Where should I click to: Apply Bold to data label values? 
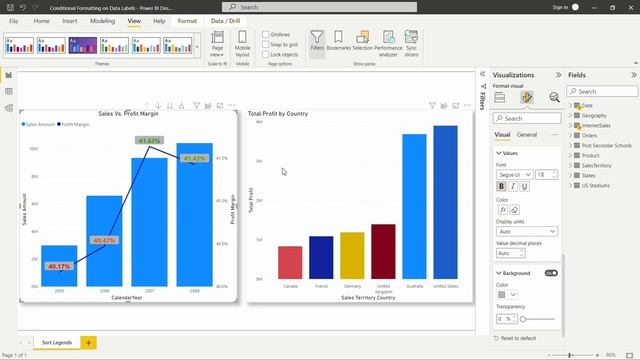click(x=501, y=187)
